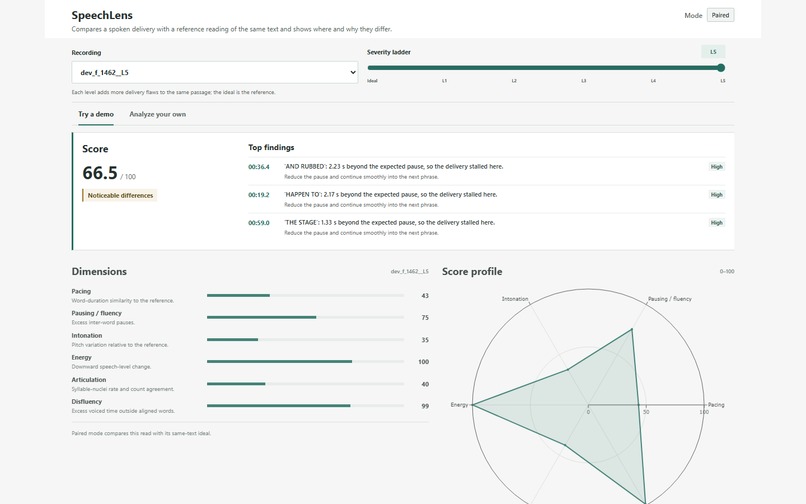Click the Disfluency dimension label
Image resolution: width=806 pixels, height=504 pixels.
86,402
